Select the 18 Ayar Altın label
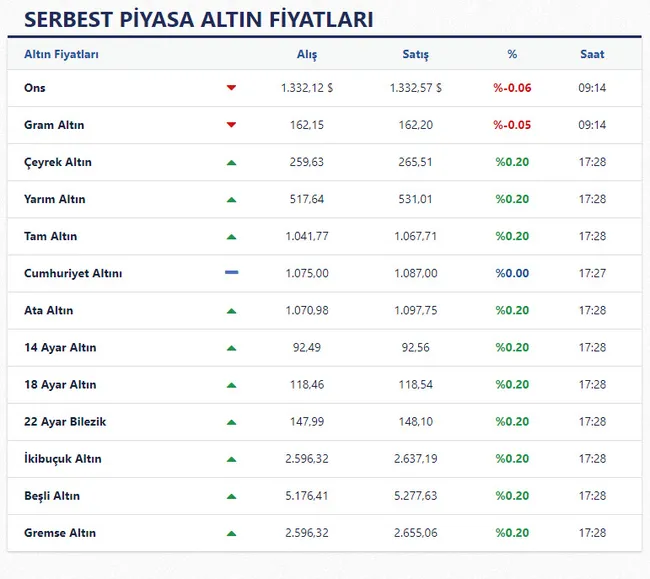This screenshot has height=579, width=650. pos(60,385)
